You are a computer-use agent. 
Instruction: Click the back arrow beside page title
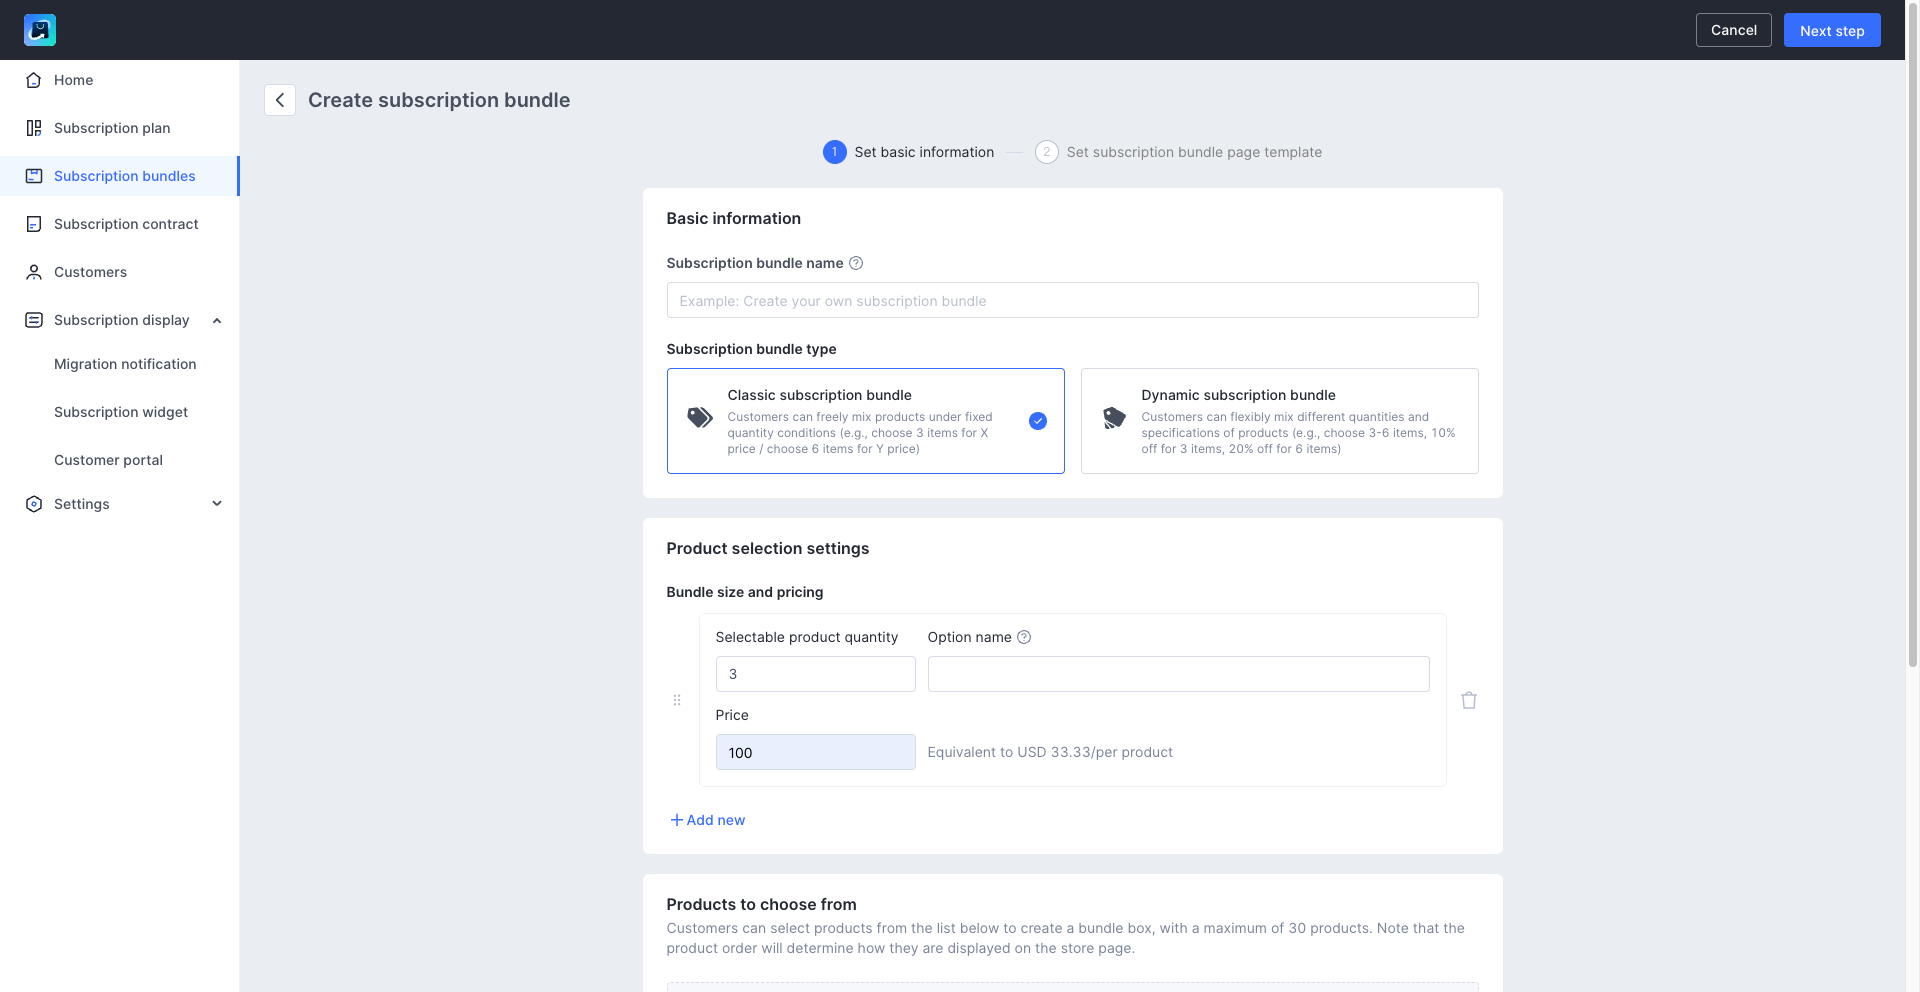click(x=280, y=100)
